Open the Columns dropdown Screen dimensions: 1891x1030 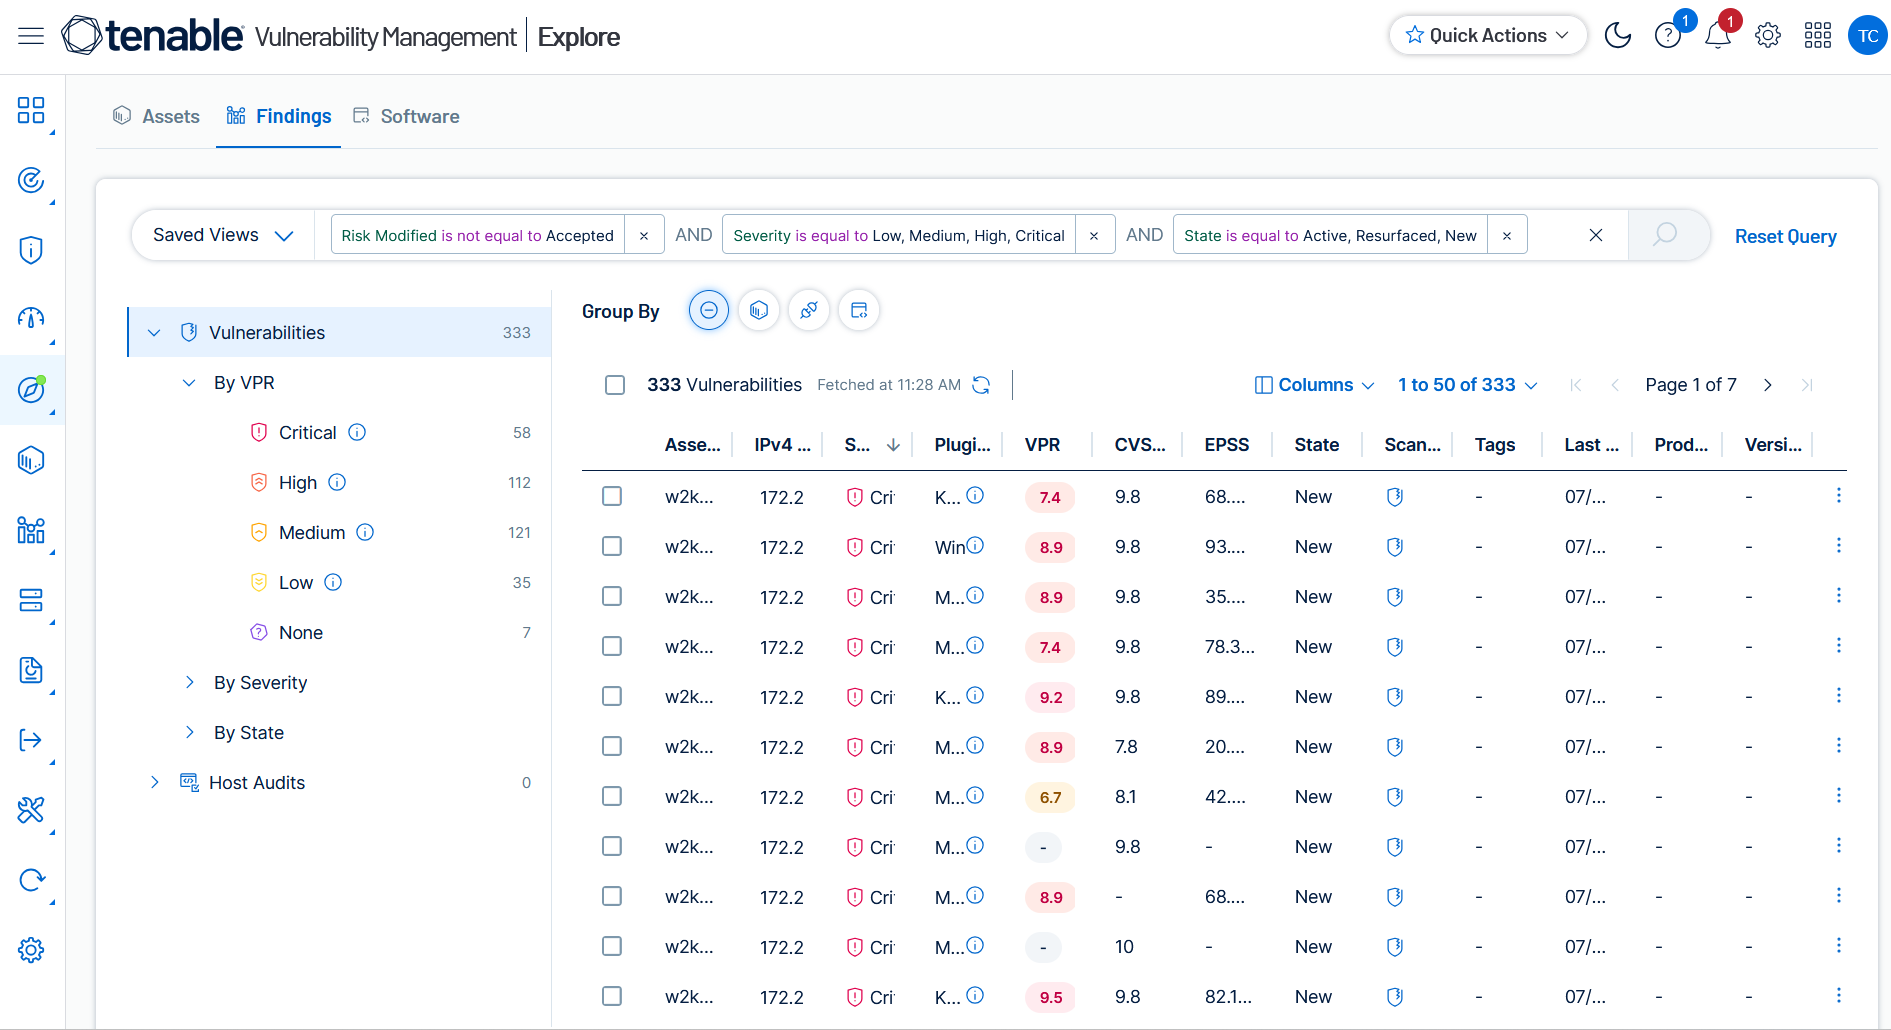click(x=1314, y=385)
